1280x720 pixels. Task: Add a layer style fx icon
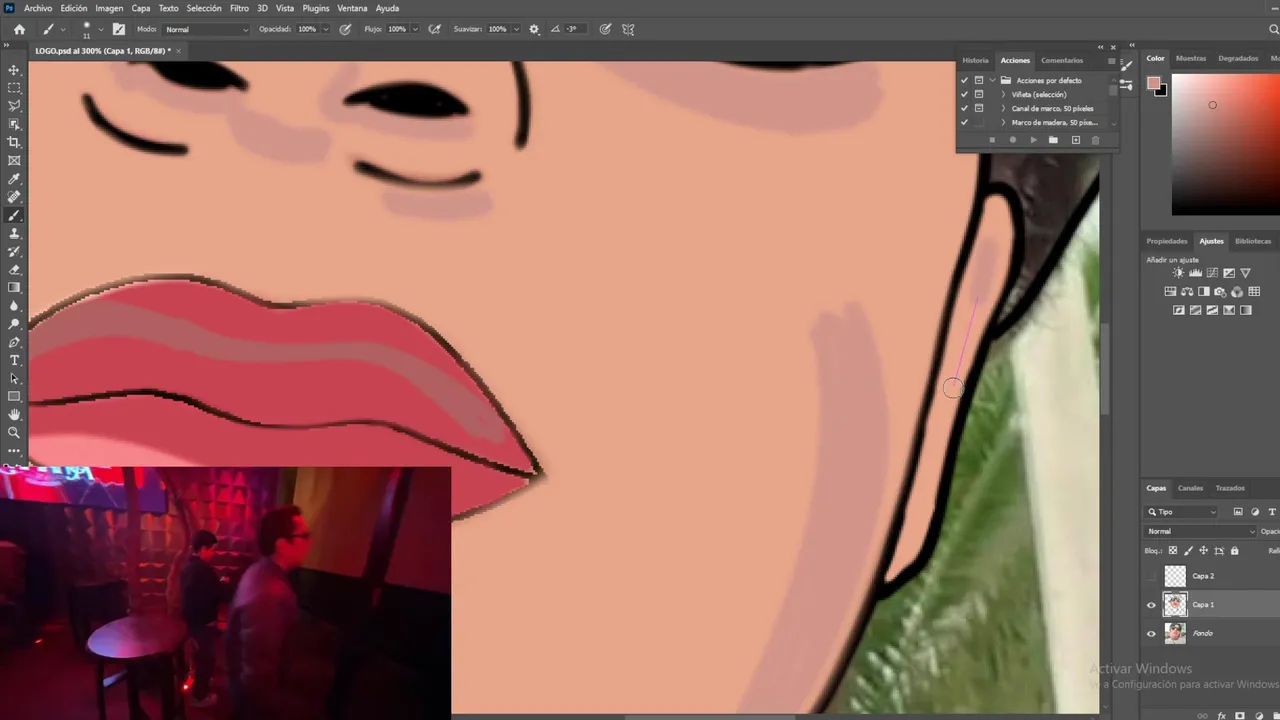click(1221, 716)
